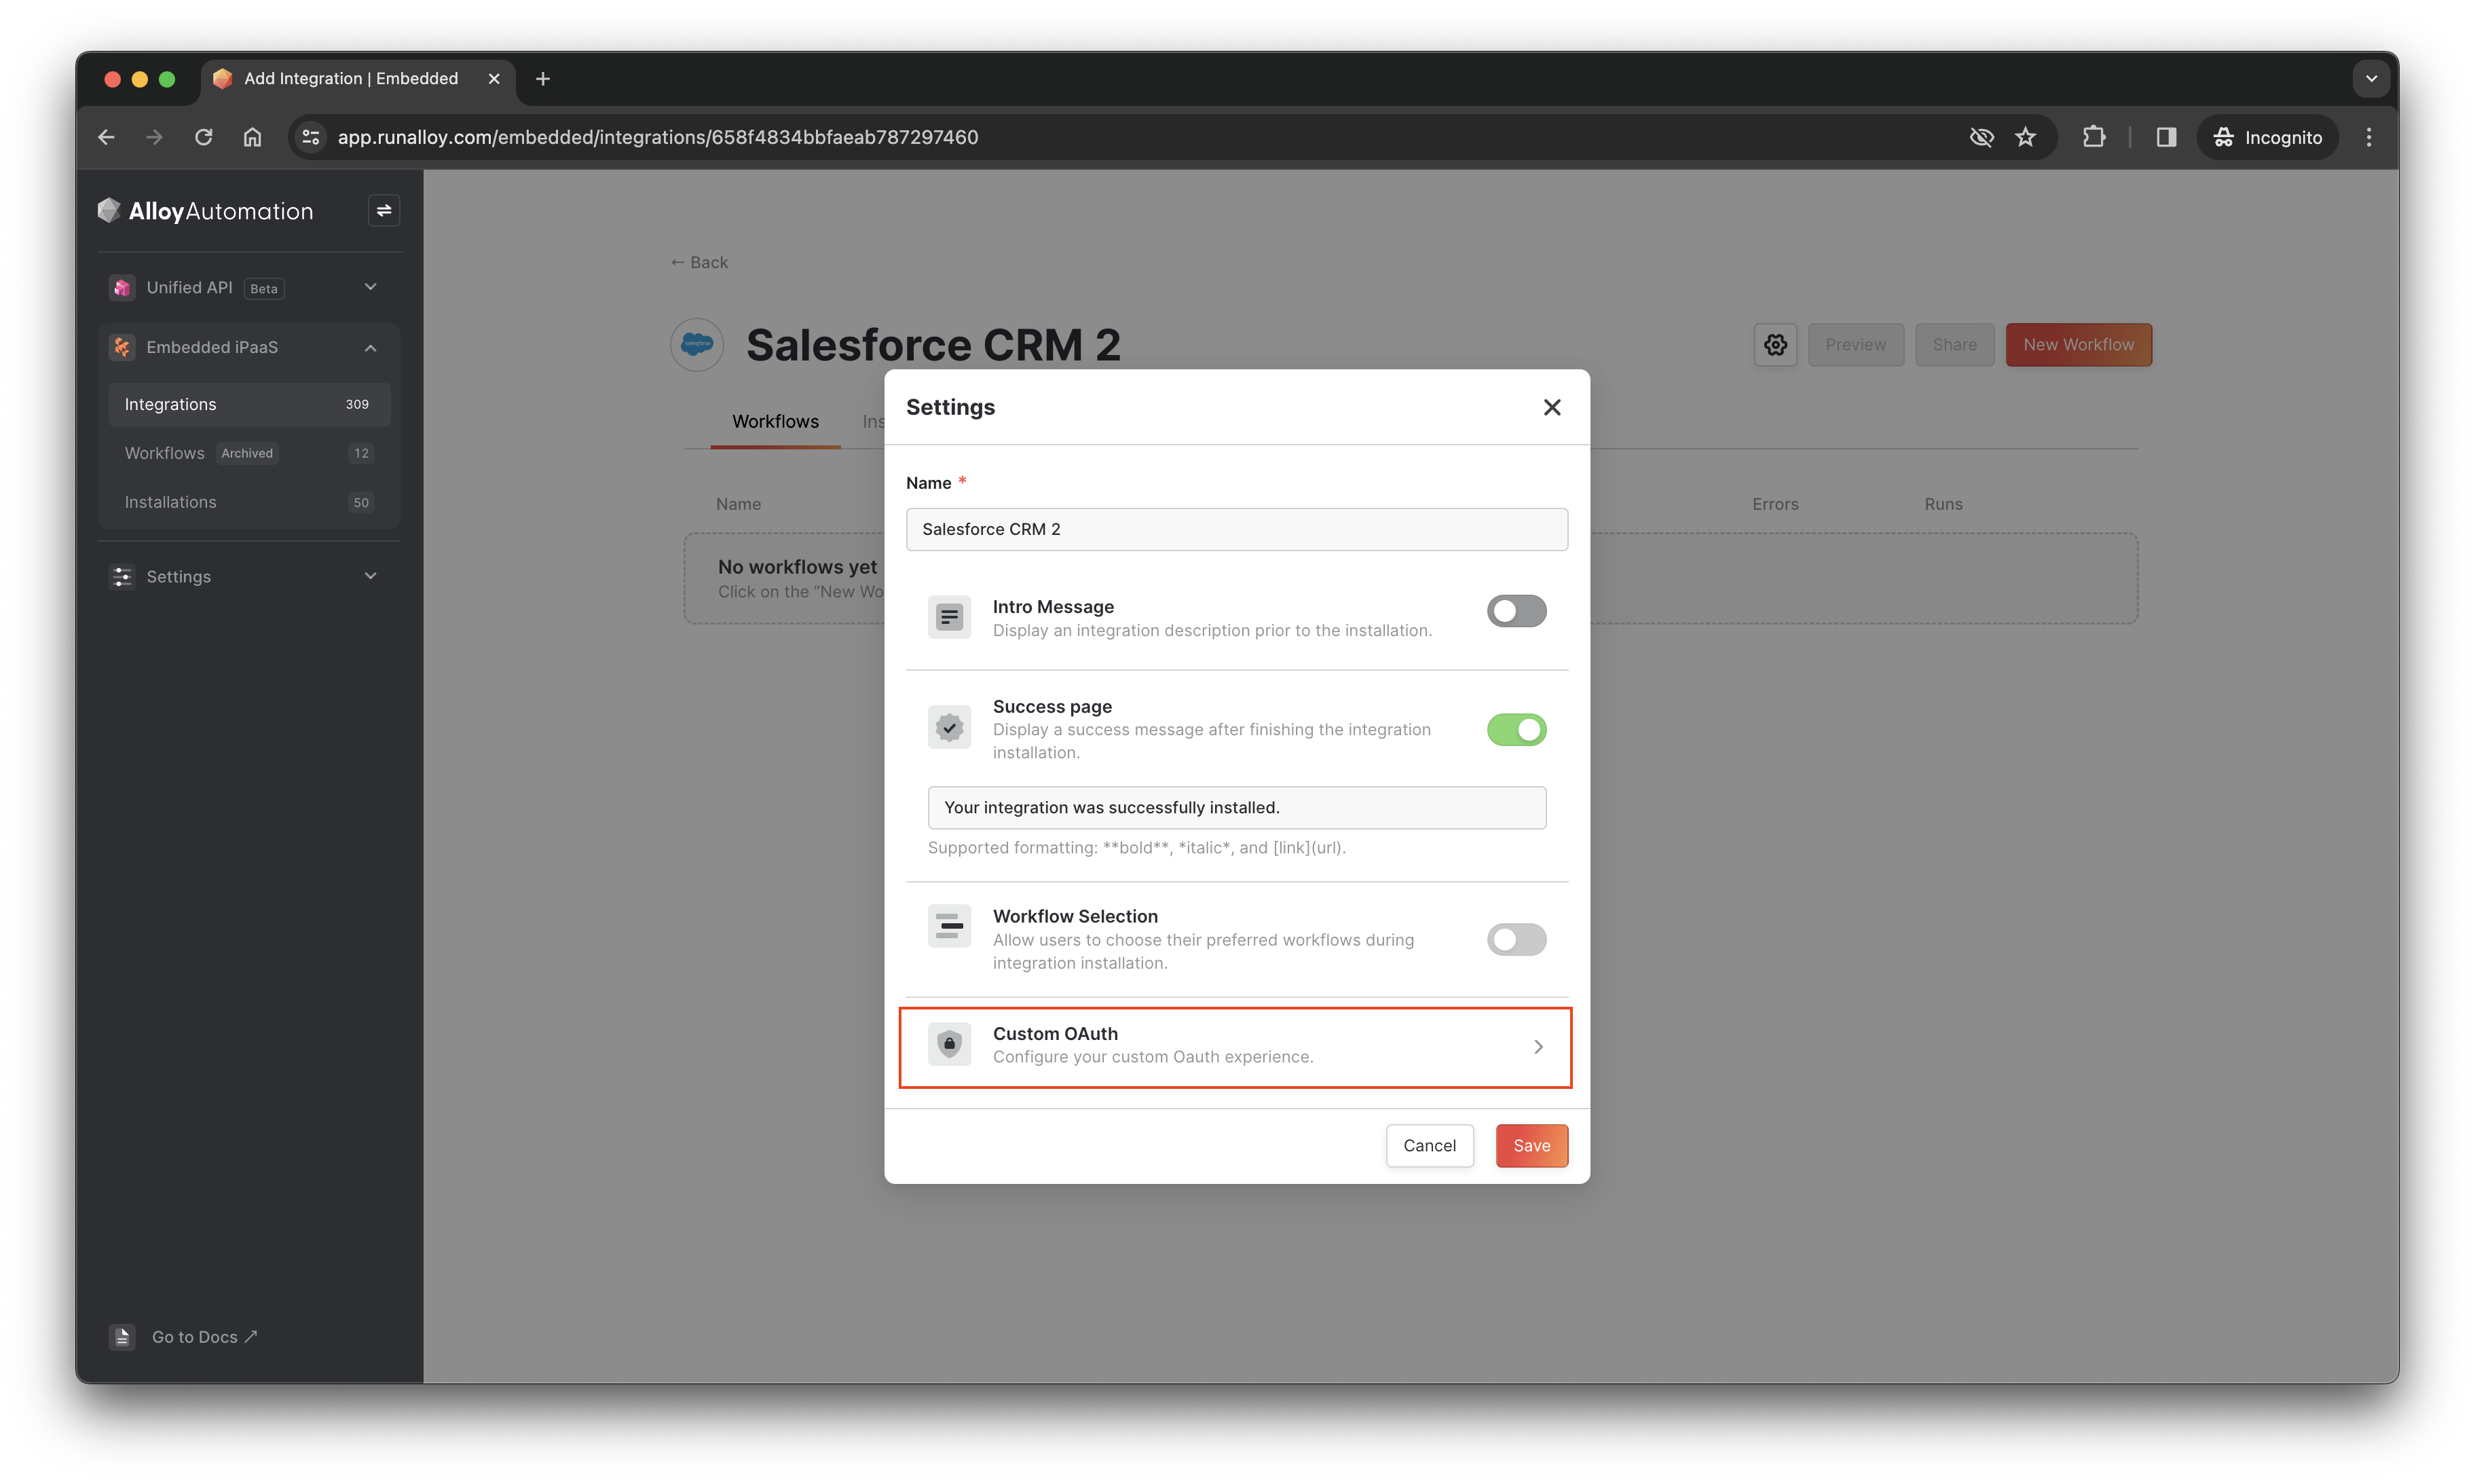
Task: Click the 12 count on Workflows
Action: tap(361, 454)
